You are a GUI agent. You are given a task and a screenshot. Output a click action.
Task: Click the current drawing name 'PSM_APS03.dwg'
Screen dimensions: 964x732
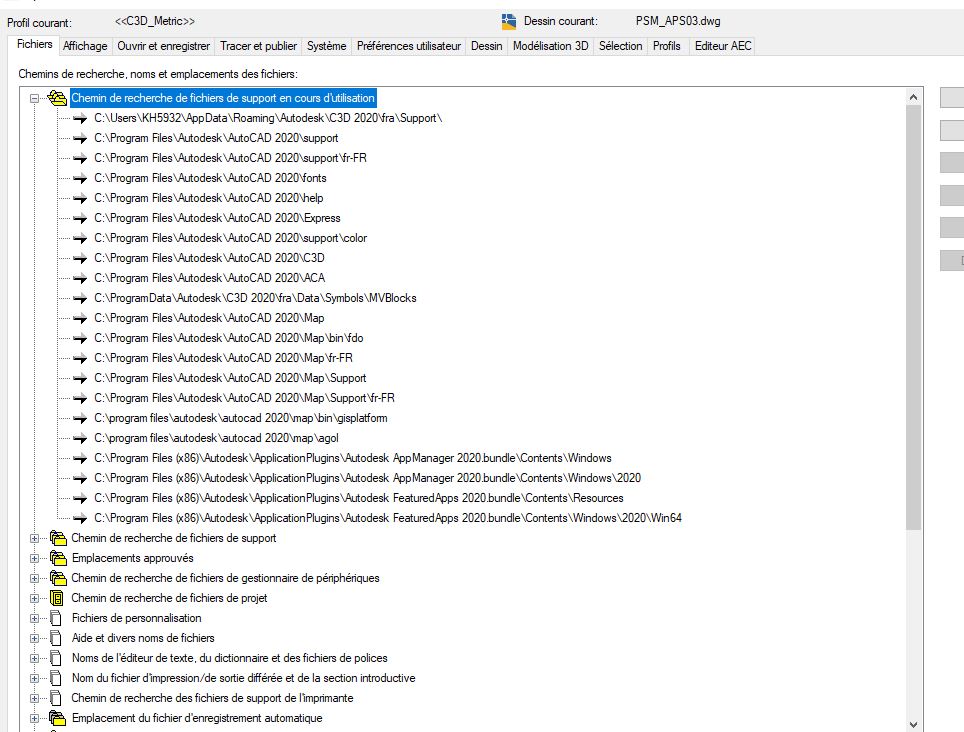coord(678,22)
